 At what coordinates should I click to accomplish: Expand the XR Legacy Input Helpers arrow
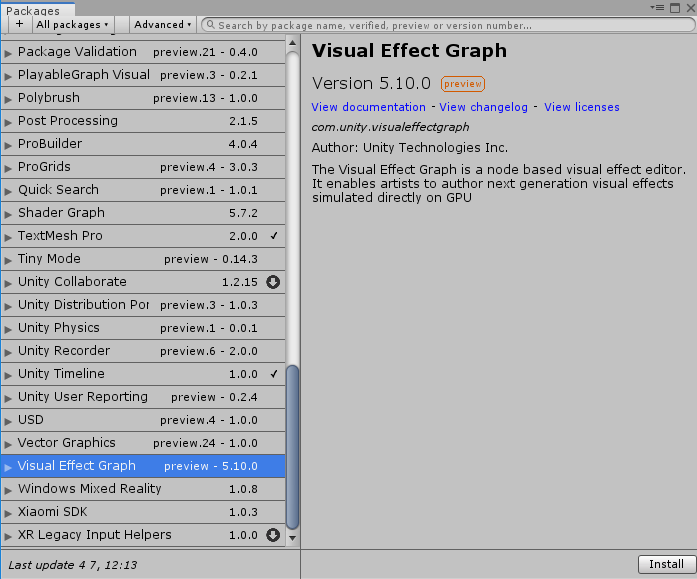point(8,536)
